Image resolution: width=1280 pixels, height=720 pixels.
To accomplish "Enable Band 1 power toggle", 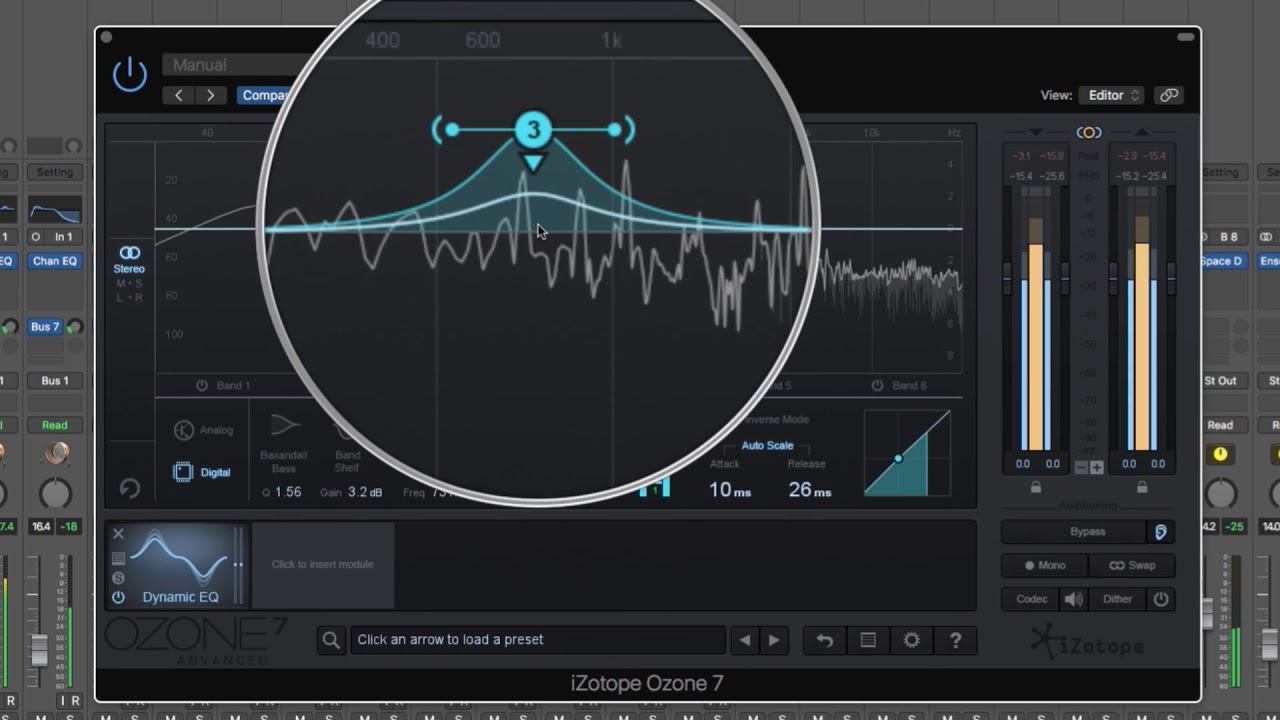I will [x=202, y=385].
